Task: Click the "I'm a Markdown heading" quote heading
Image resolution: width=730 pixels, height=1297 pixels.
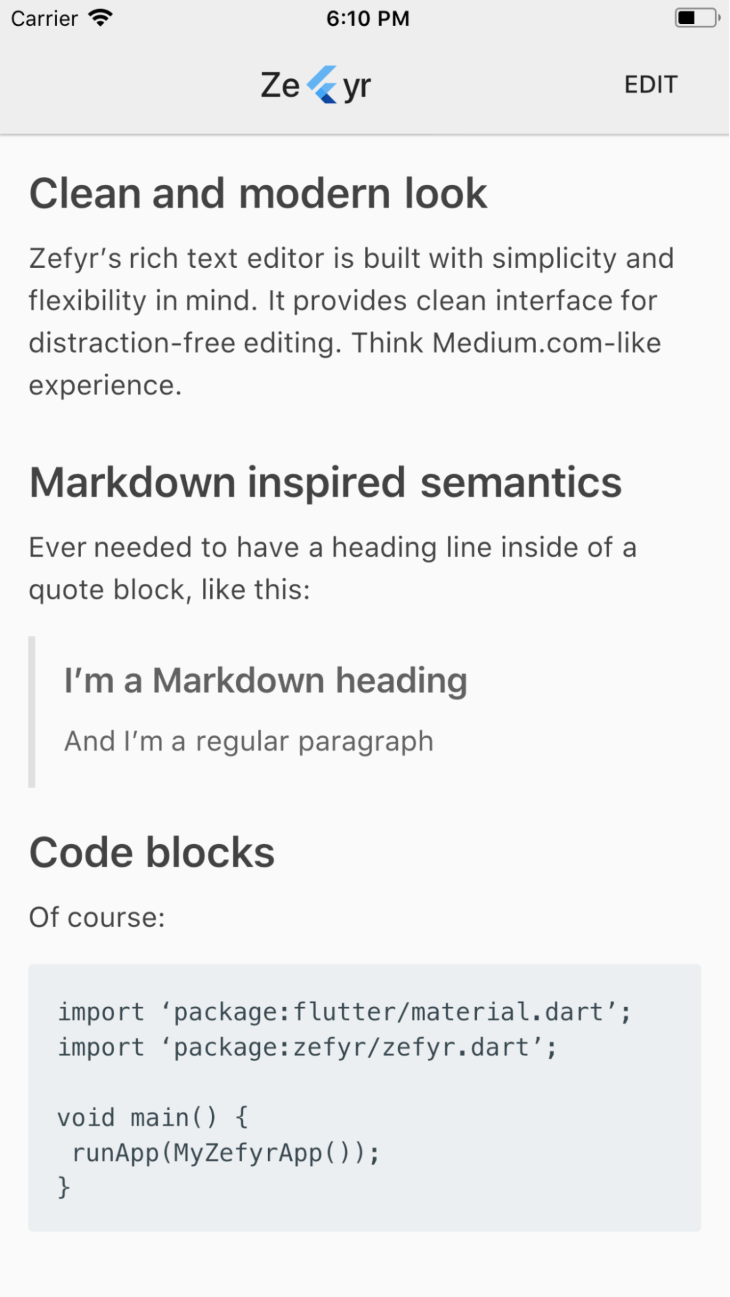Action: [265, 681]
